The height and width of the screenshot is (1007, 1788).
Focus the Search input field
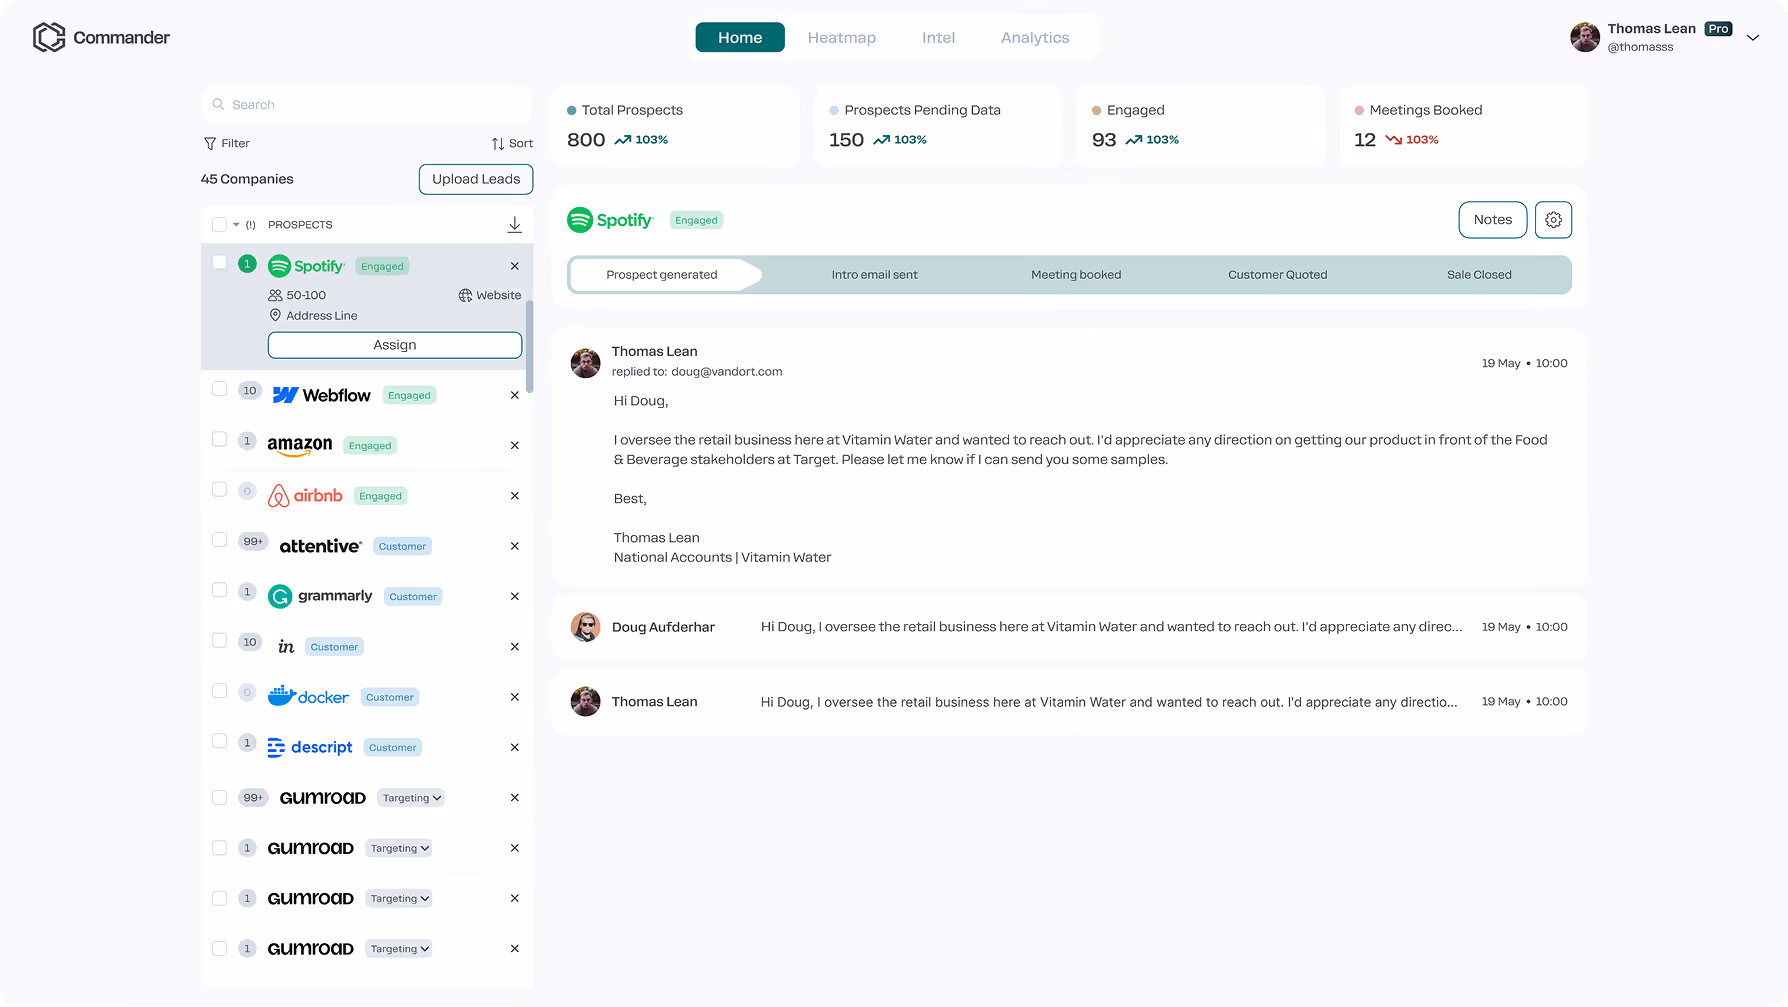pyautogui.click(x=367, y=104)
